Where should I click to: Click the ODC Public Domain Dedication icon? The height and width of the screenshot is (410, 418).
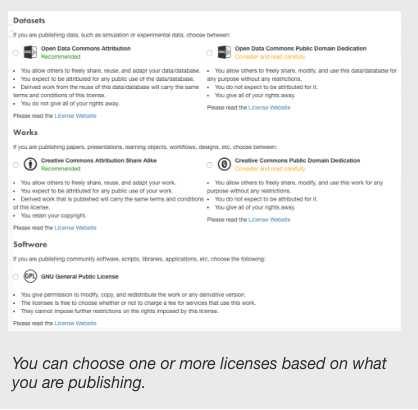coord(224,52)
